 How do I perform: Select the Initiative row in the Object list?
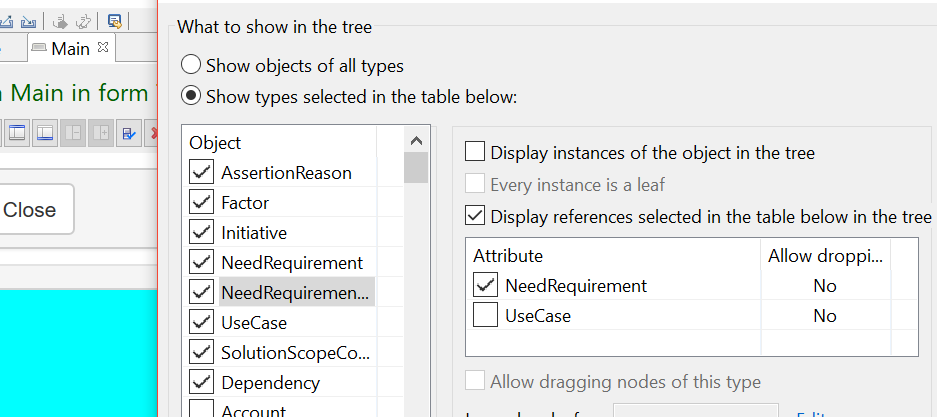point(254,233)
